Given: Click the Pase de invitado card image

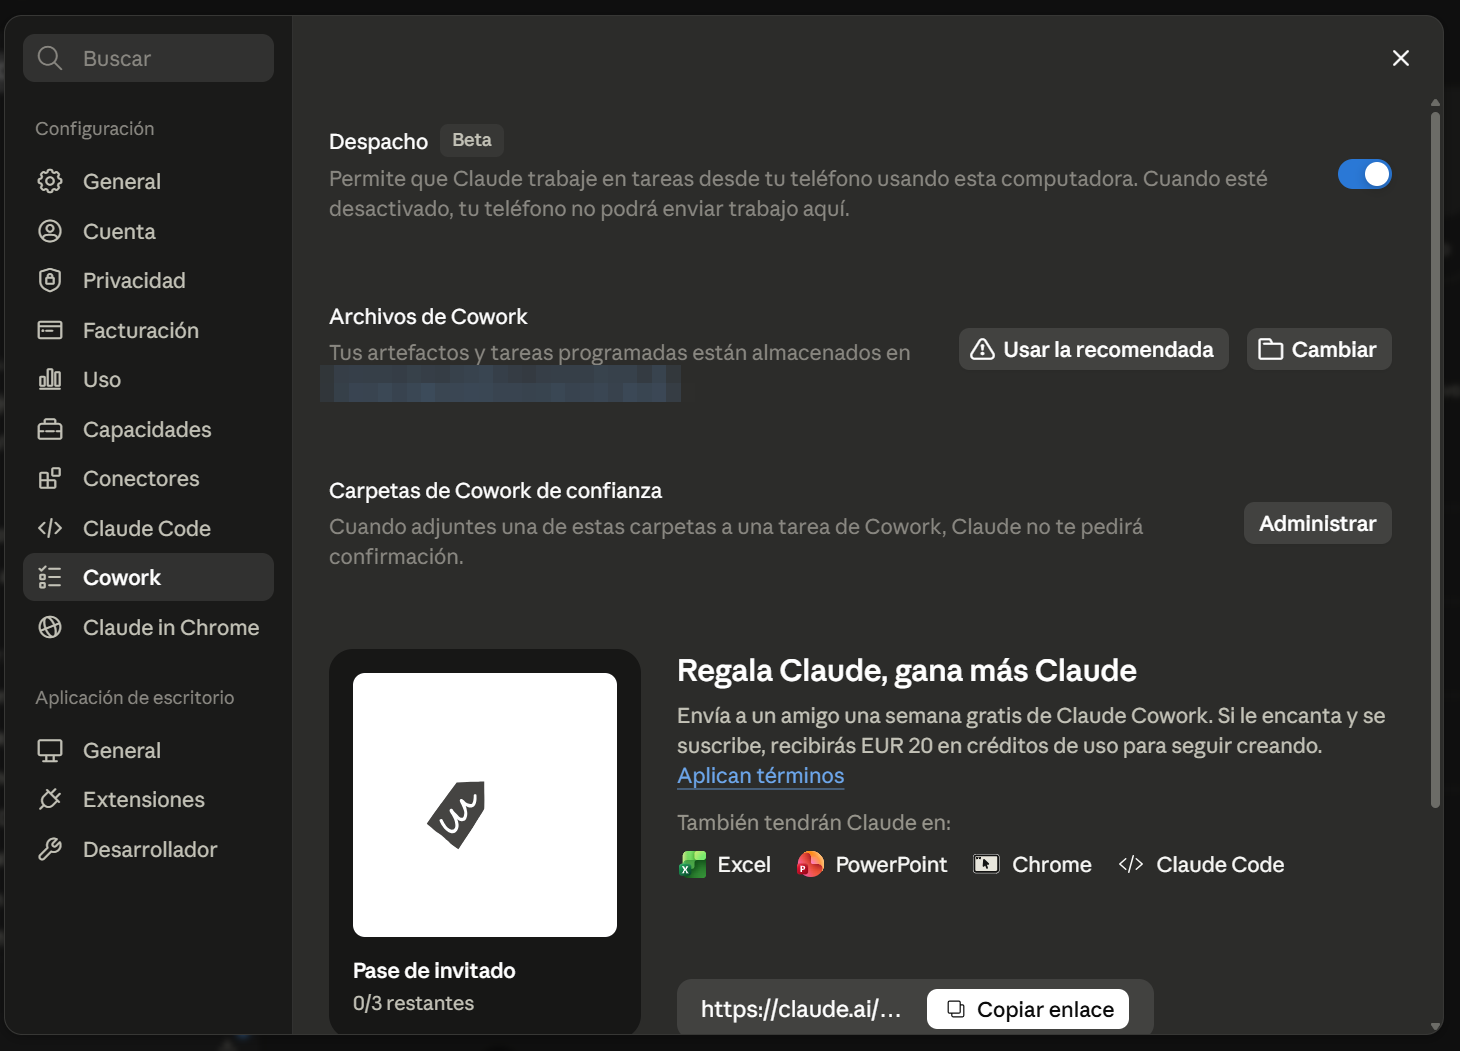Looking at the screenshot, I should (485, 805).
